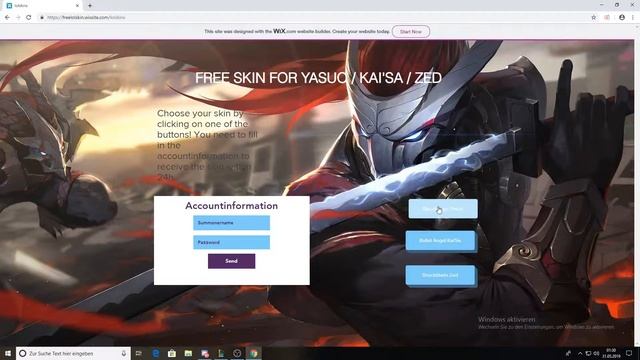Image resolution: width=640 pixels, height=360 pixels.
Task: Click the 'Accountinformation' heading
Action: [231, 206]
